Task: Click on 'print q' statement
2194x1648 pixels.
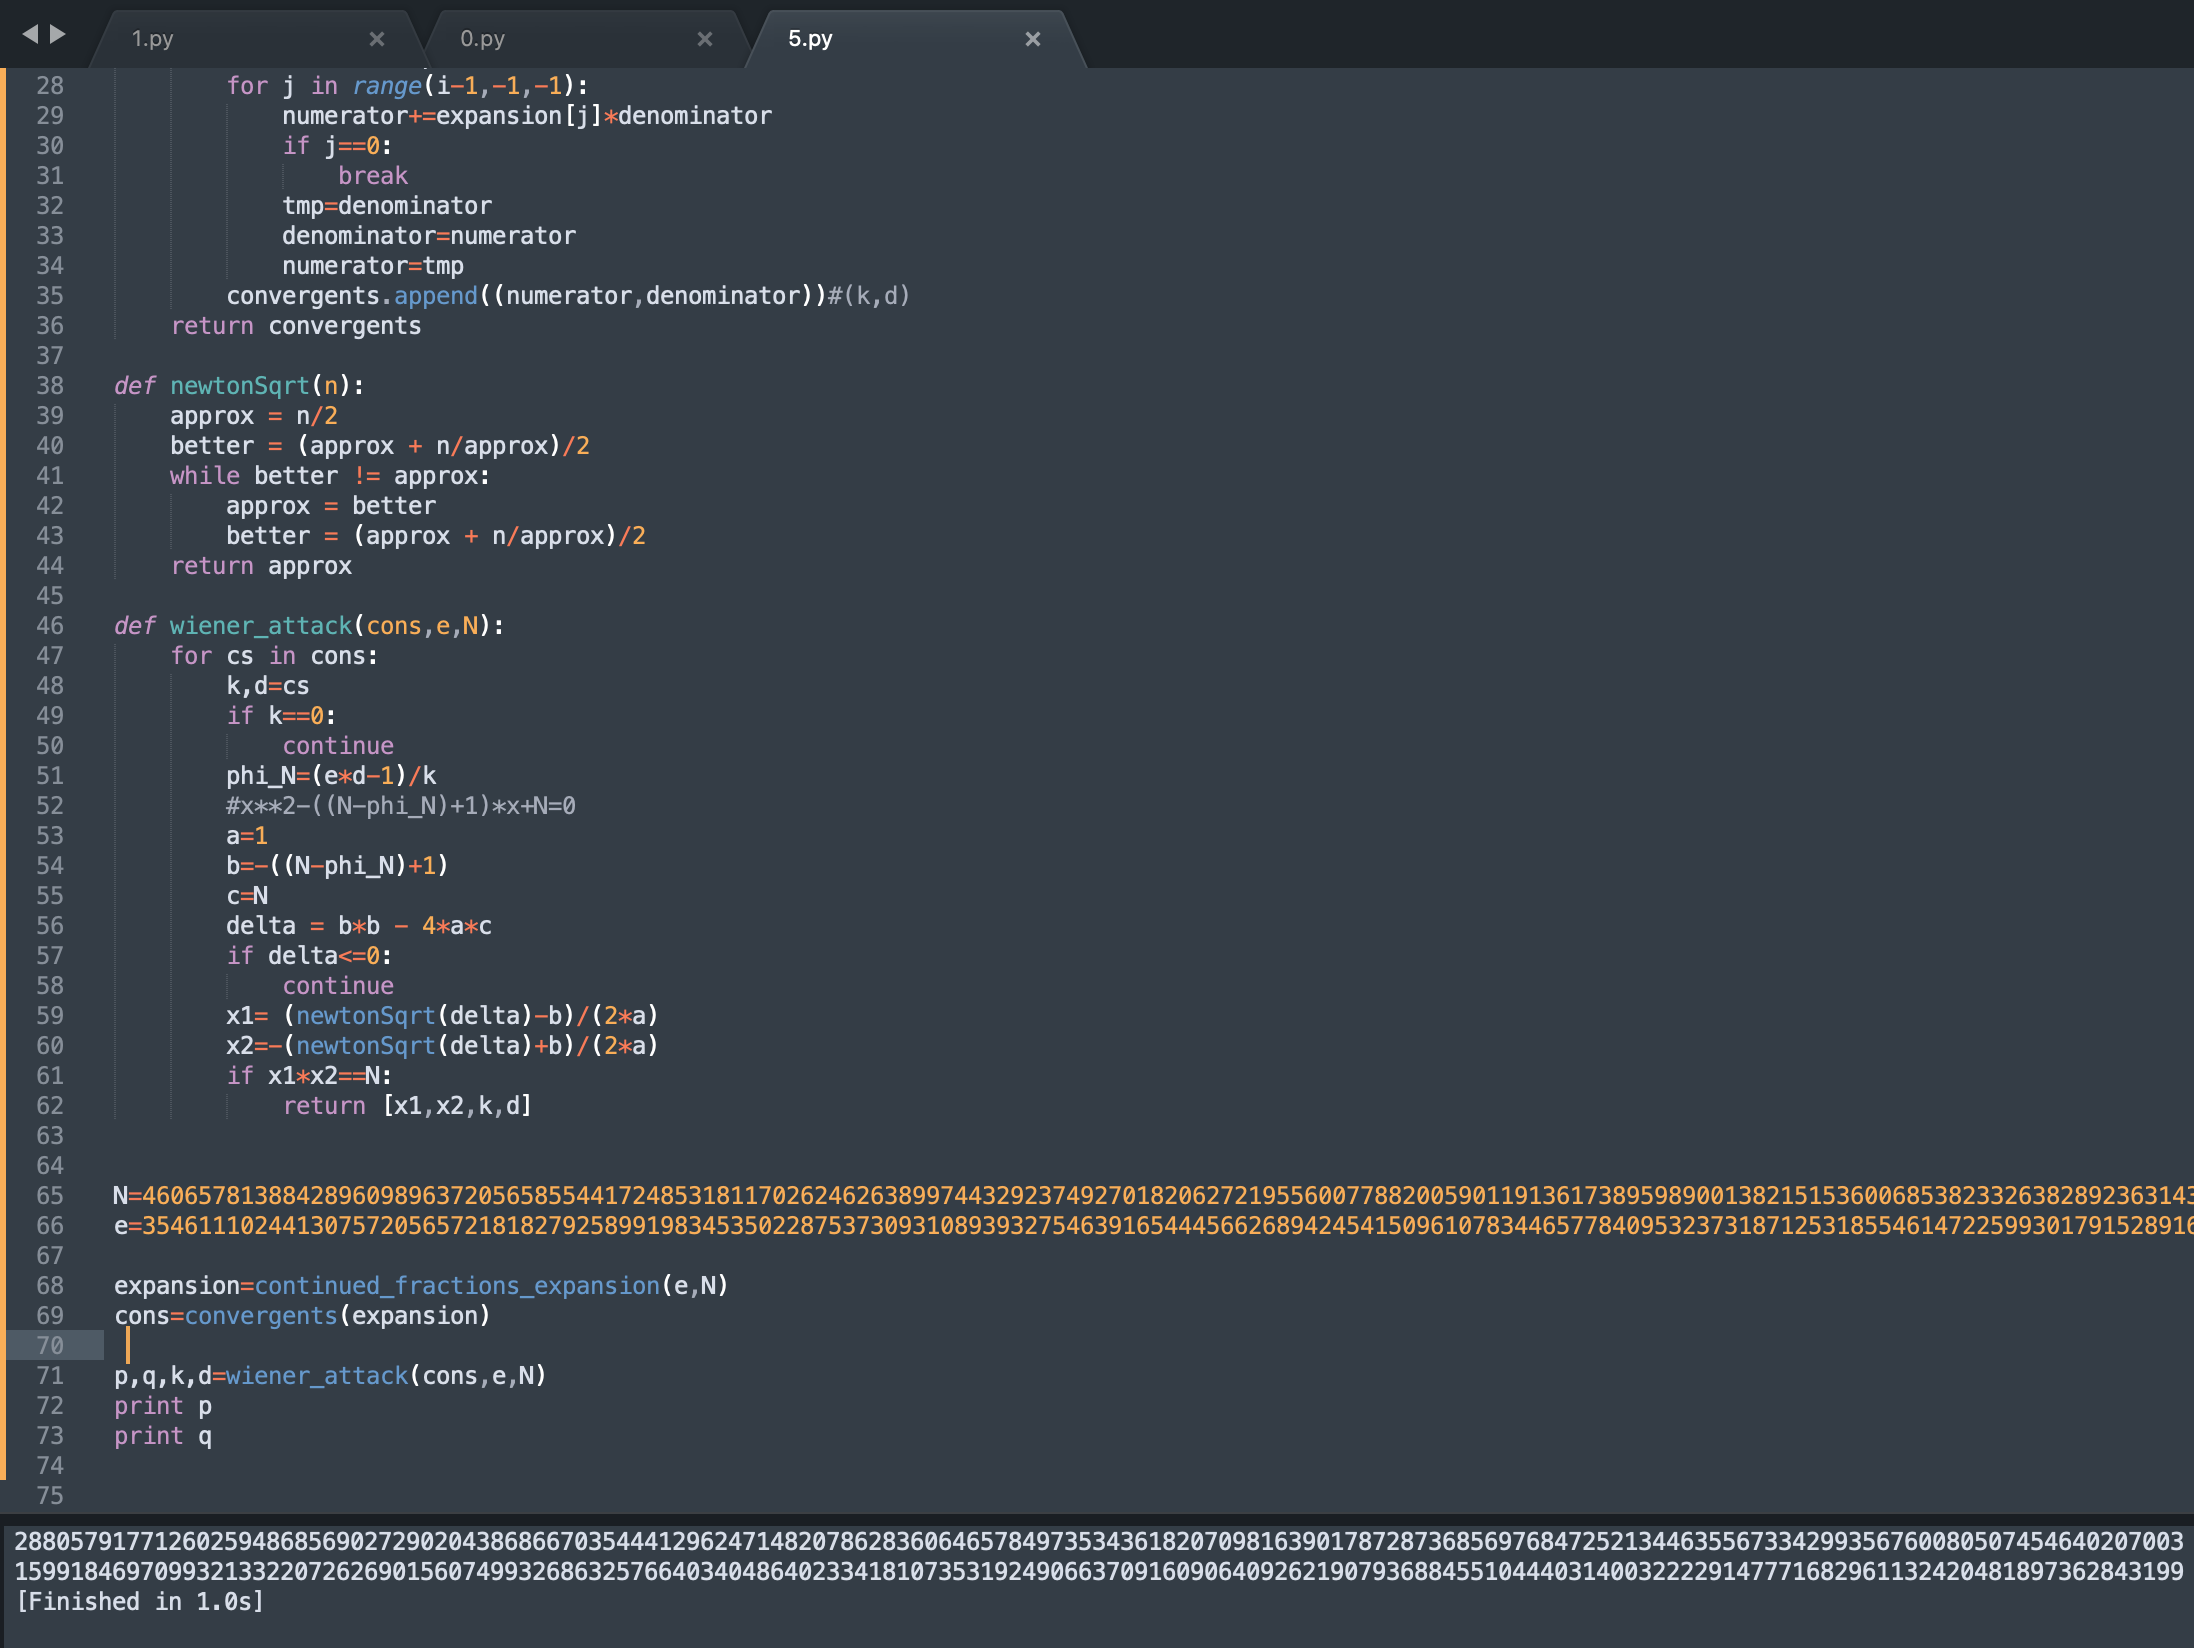Action: tap(162, 1436)
